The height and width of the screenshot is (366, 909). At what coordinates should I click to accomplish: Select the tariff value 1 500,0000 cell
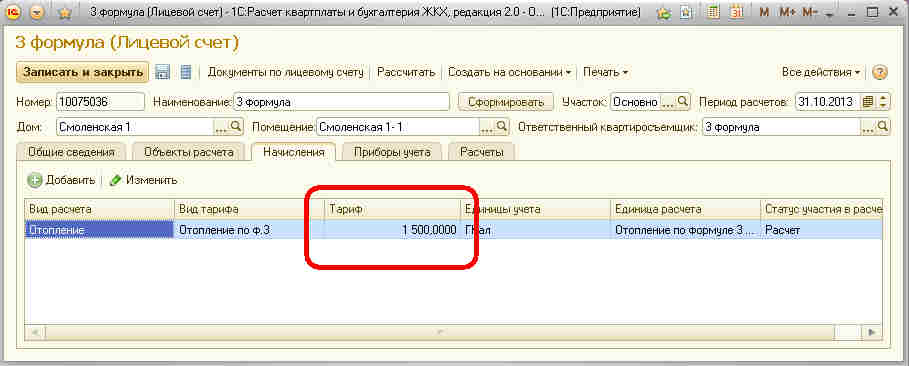coord(392,230)
